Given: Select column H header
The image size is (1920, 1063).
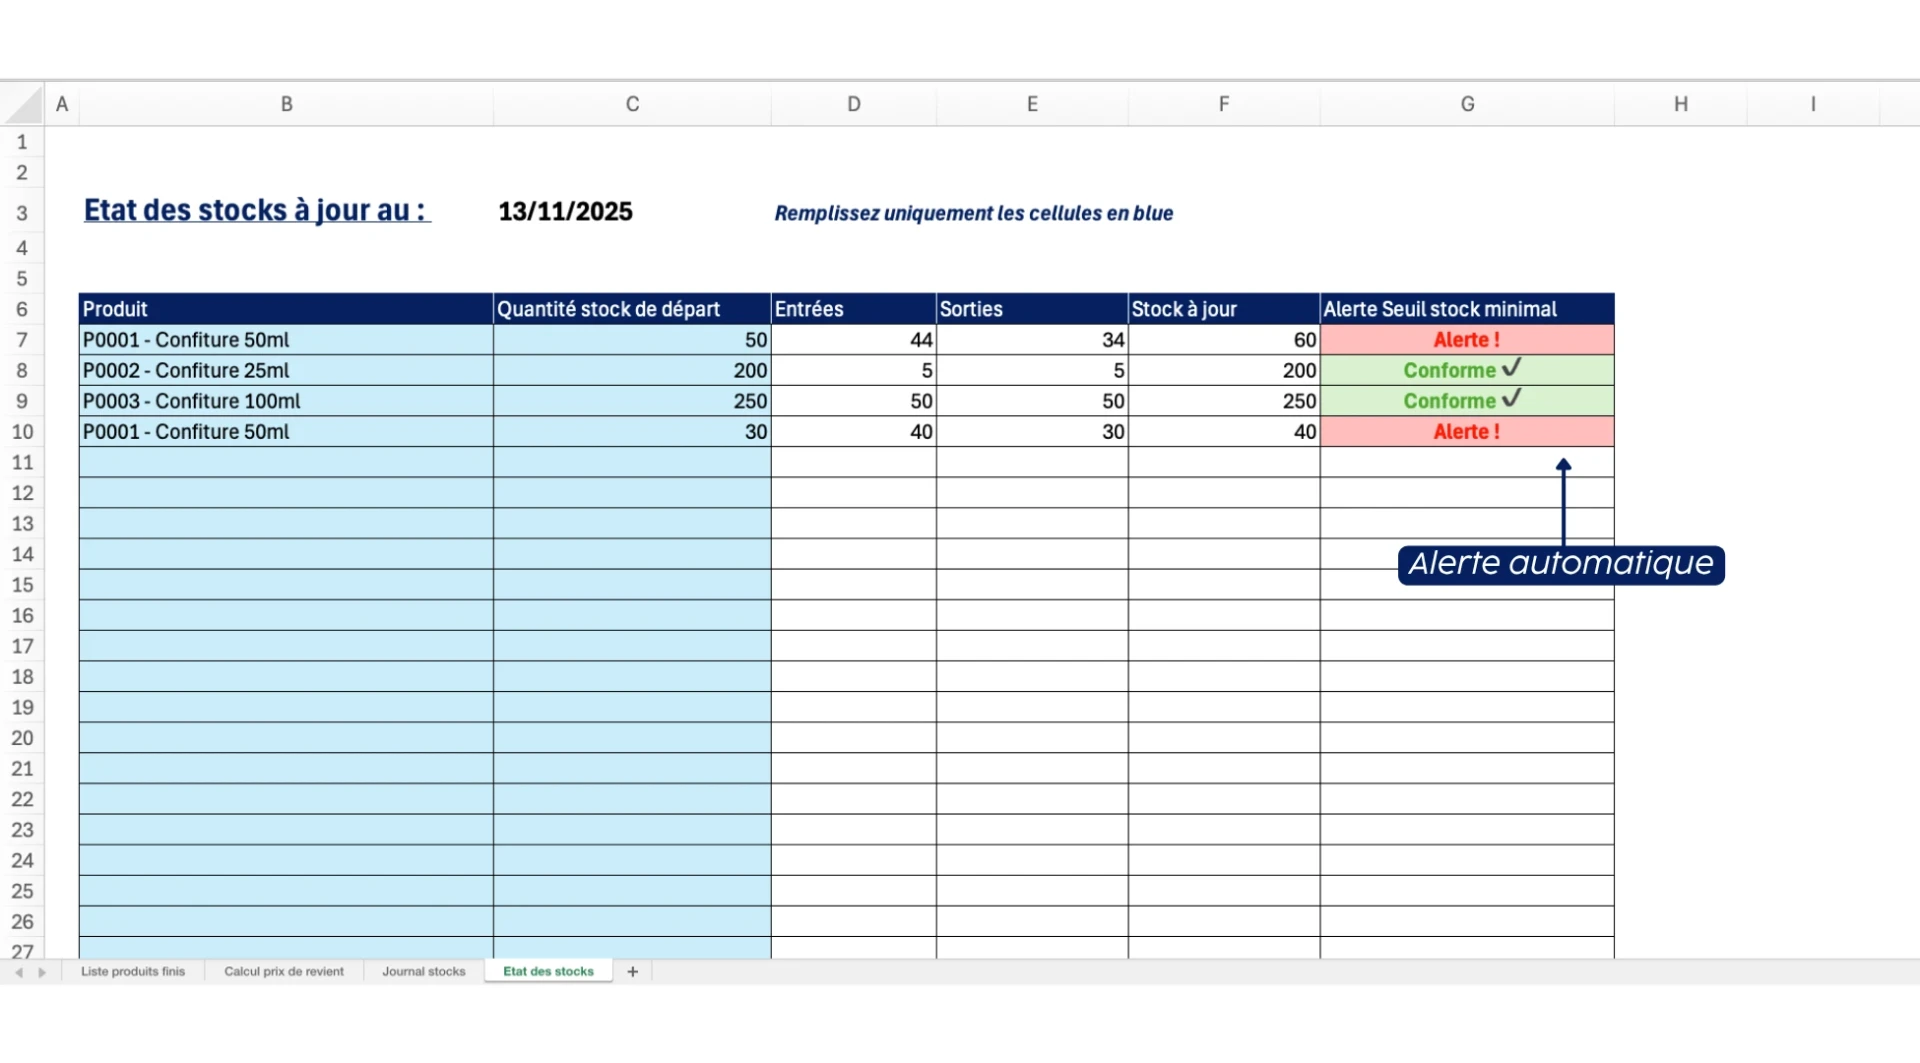Looking at the screenshot, I should 1681,104.
